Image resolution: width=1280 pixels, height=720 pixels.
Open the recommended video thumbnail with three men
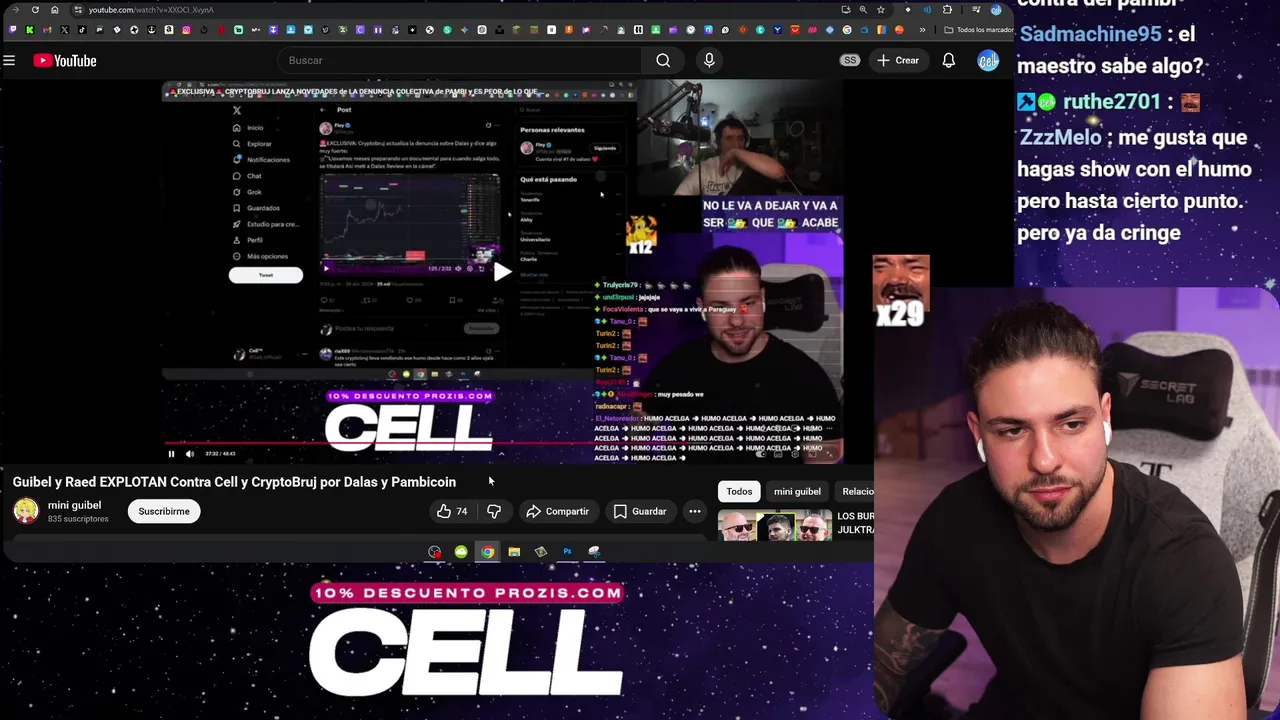[775, 526]
